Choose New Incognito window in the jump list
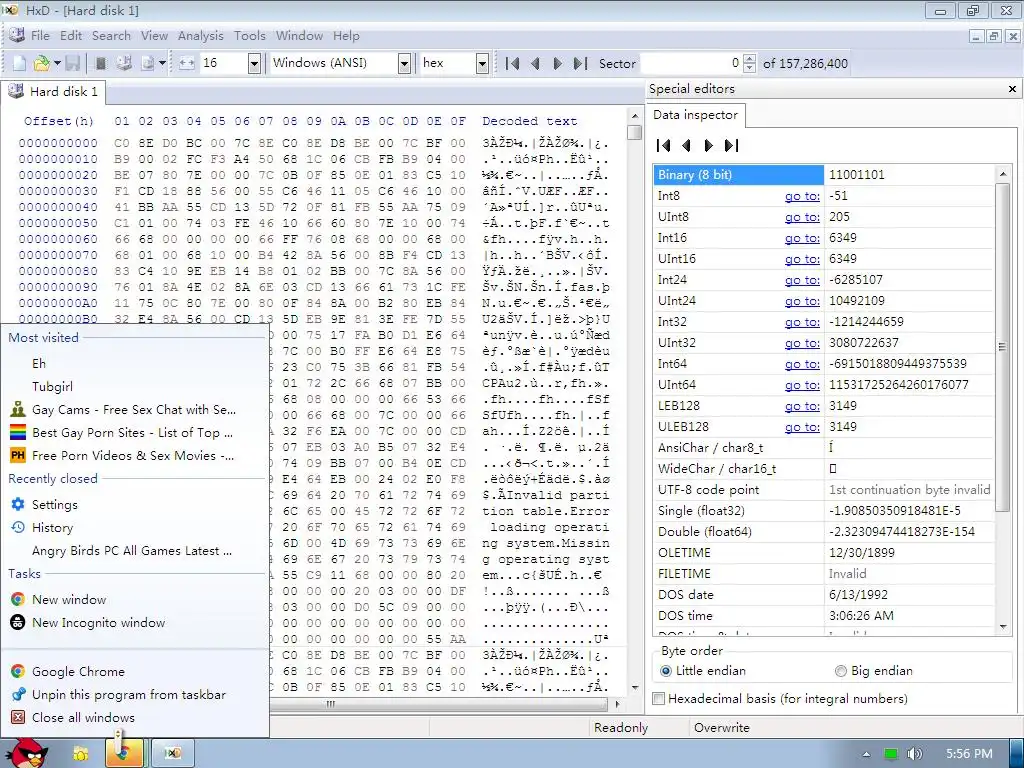Image resolution: width=1024 pixels, height=768 pixels. coord(136,622)
